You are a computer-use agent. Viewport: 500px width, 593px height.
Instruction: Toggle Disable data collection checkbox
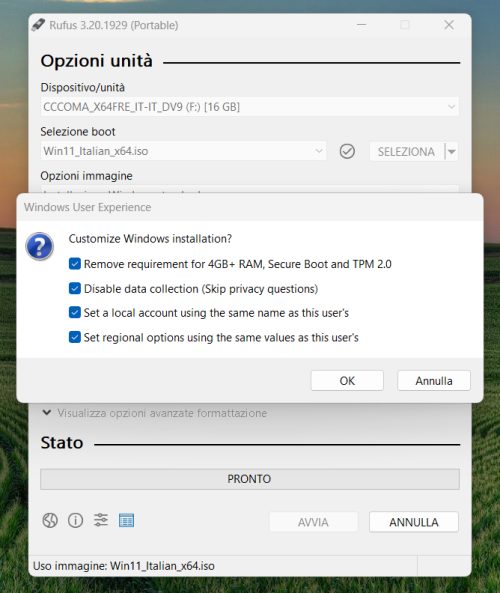click(x=75, y=289)
